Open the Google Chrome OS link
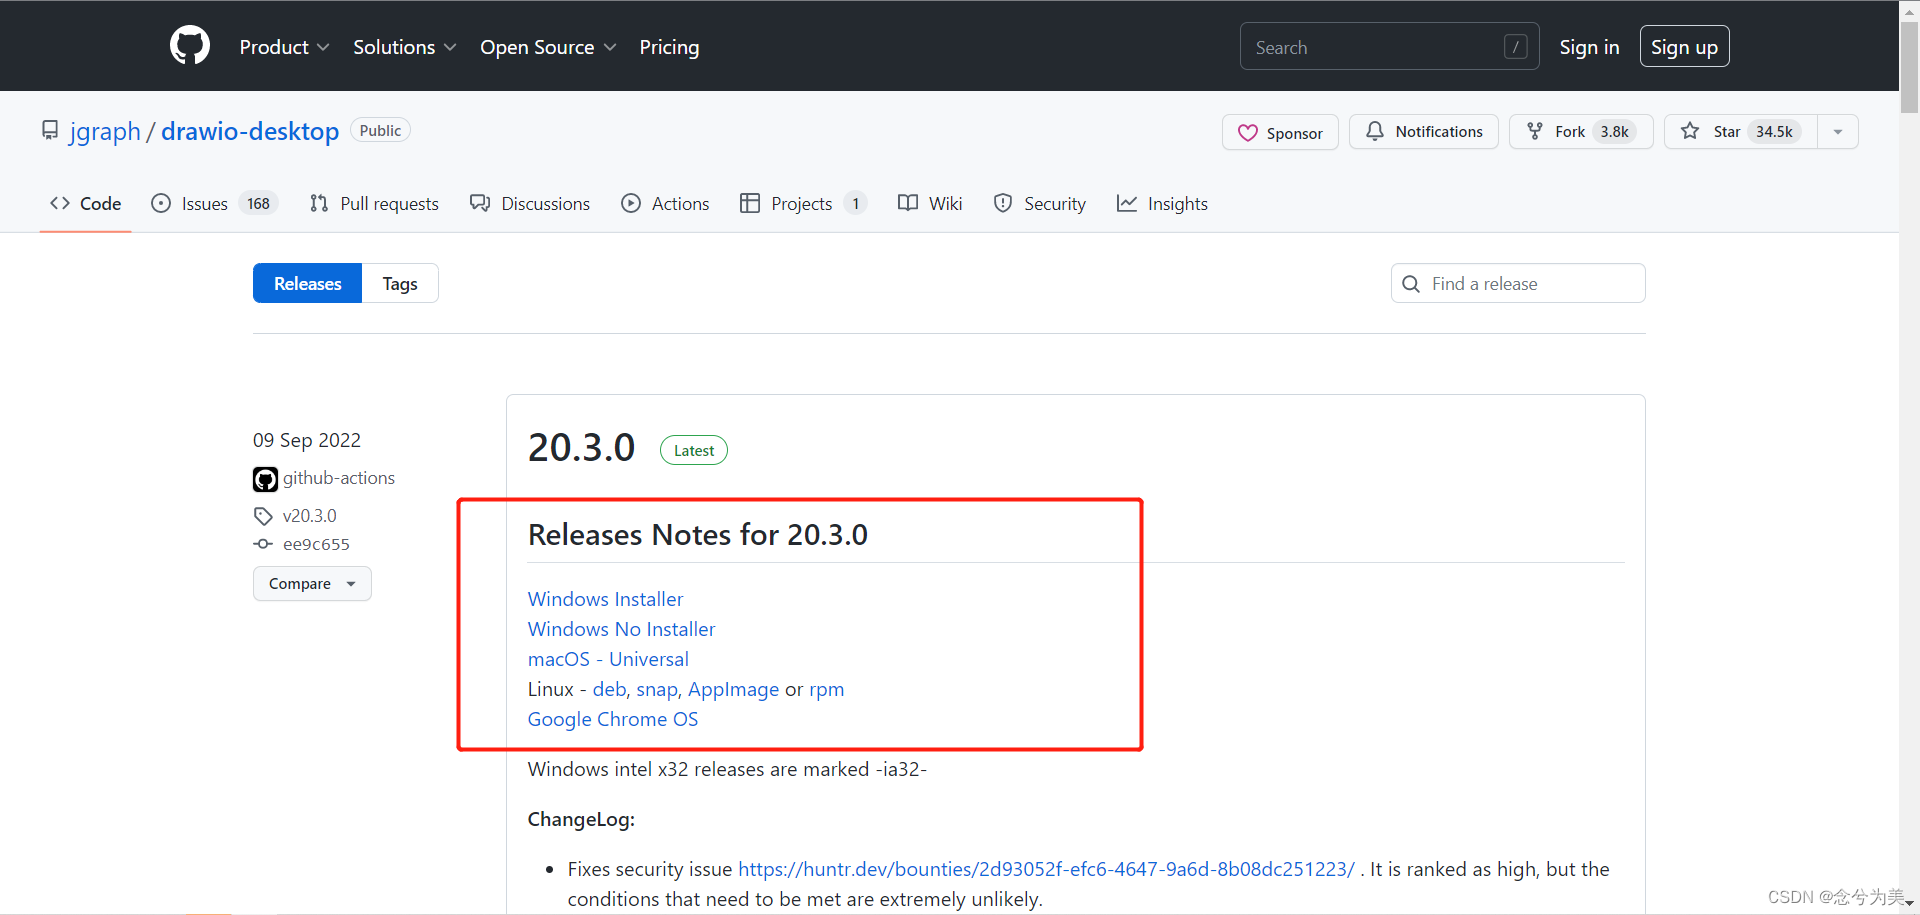 (x=613, y=719)
